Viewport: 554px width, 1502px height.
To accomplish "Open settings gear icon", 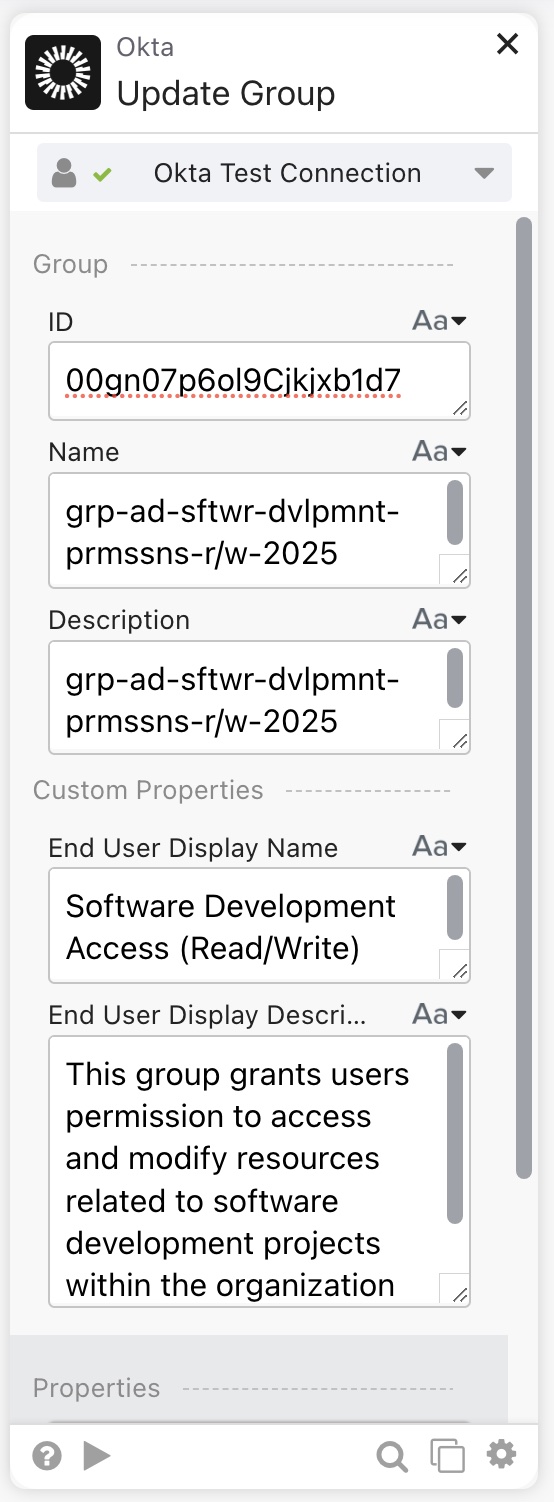I will [x=501, y=1455].
